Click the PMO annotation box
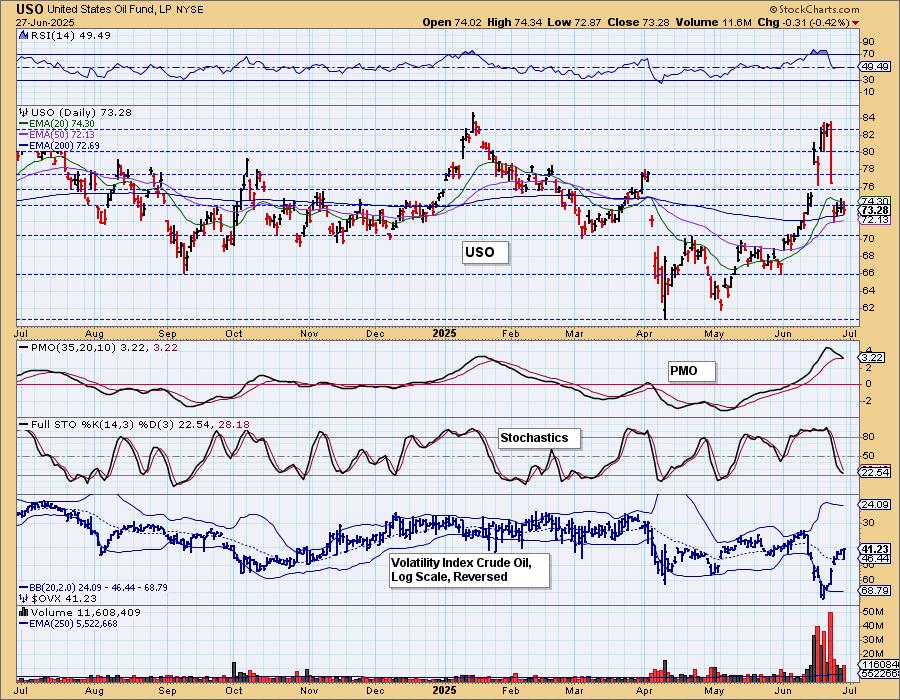 692,371
